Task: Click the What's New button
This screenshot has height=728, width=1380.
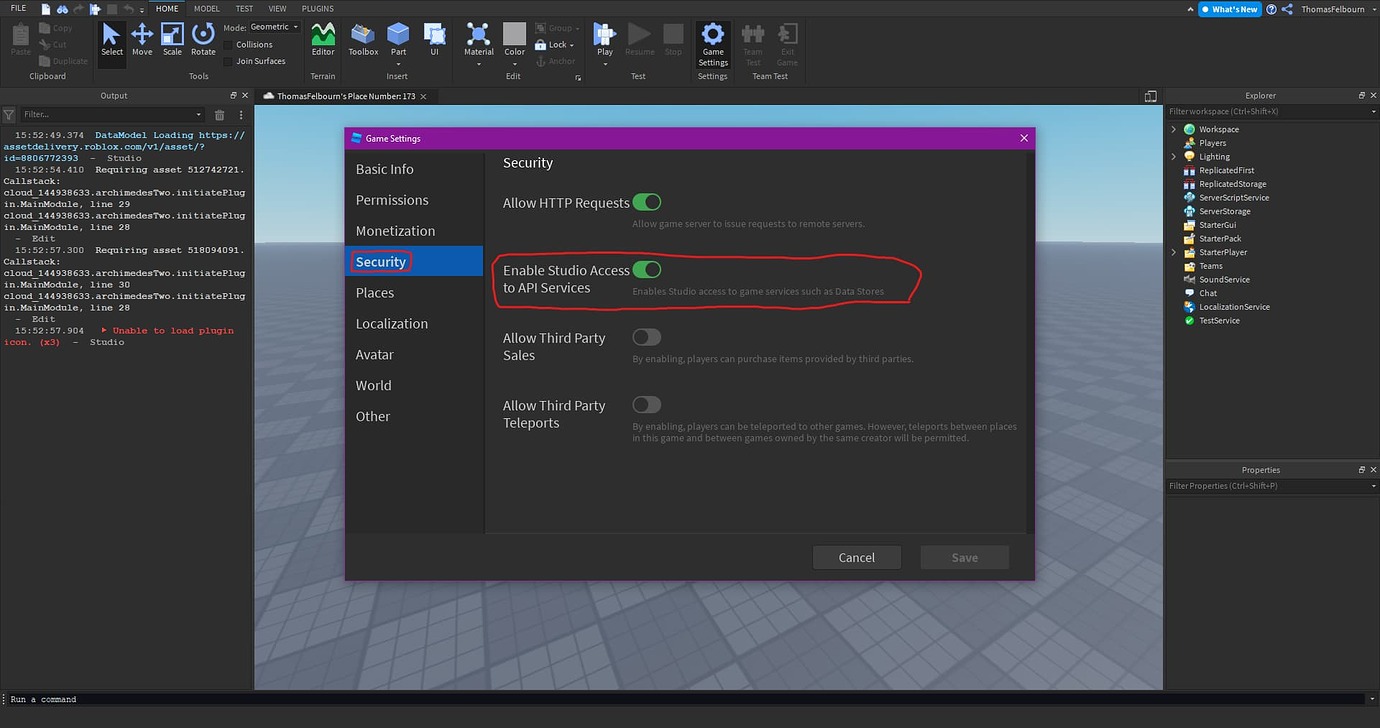Action: pyautogui.click(x=1230, y=9)
